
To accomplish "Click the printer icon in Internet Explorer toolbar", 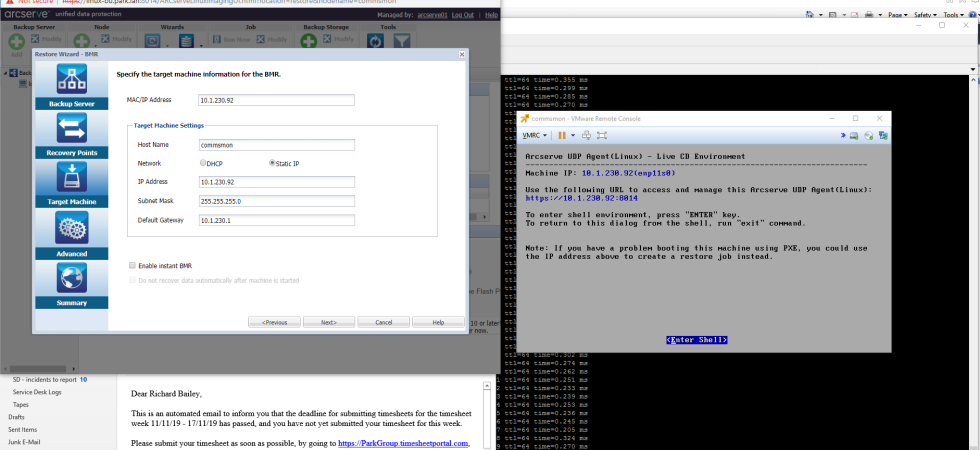I will tap(869, 15).
